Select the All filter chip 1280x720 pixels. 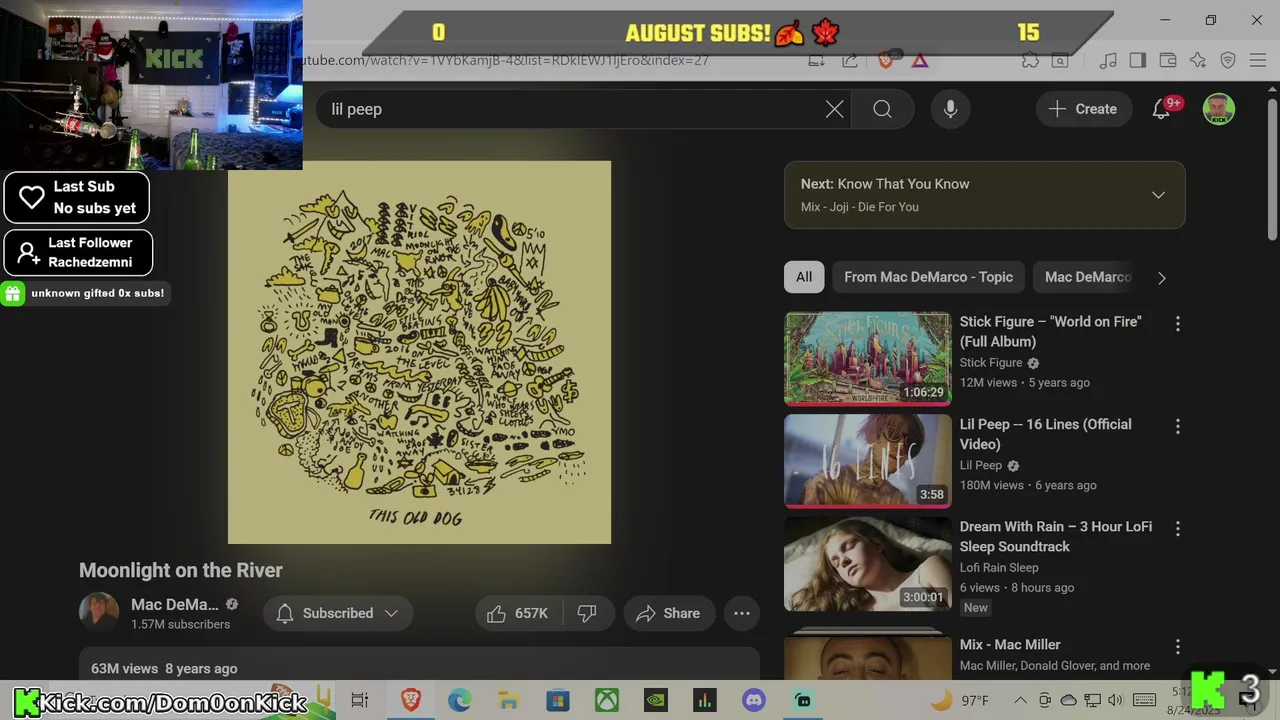(x=804, y=277)
